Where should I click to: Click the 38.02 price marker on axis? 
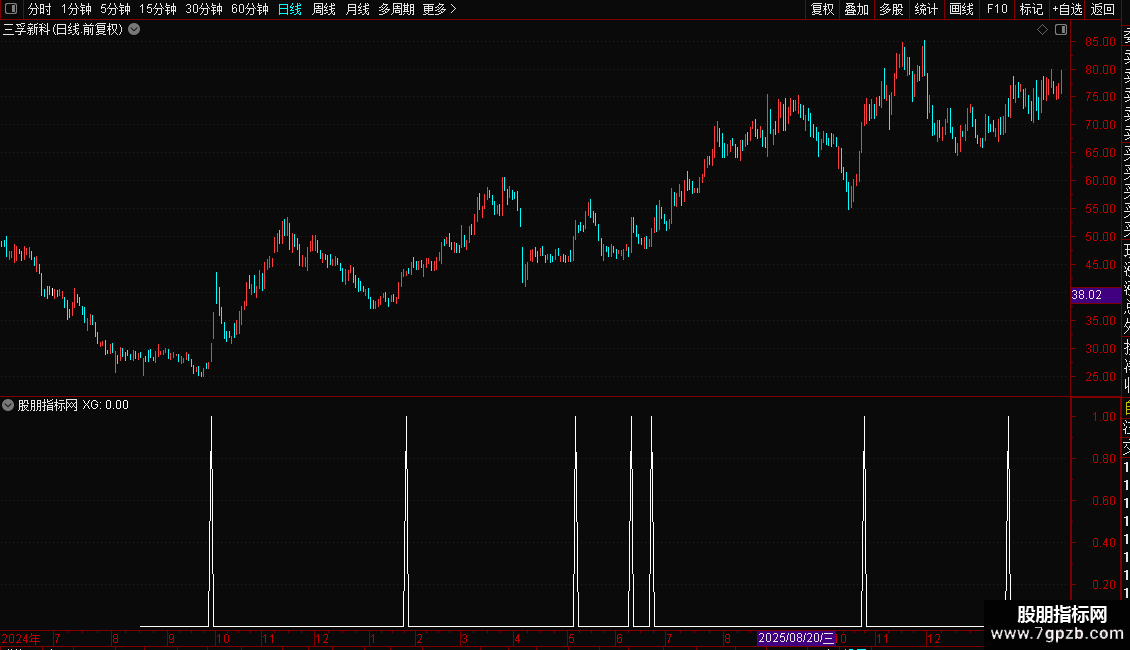[x=1095, y=295]
